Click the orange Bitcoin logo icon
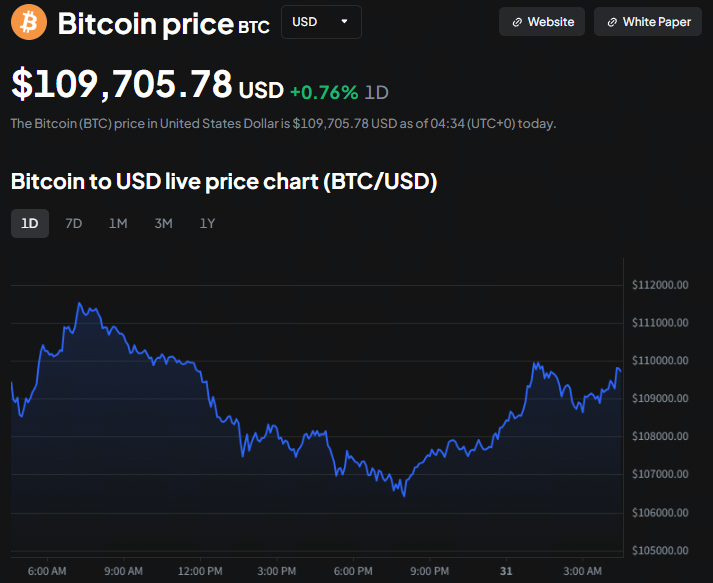 coord(28,22)
